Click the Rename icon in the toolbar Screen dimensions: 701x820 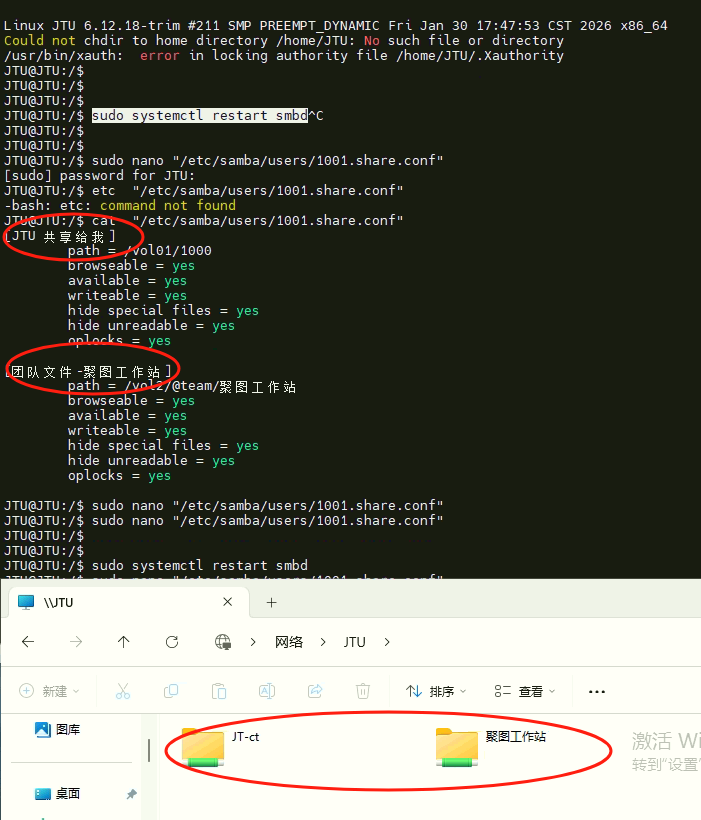(267, 691)
